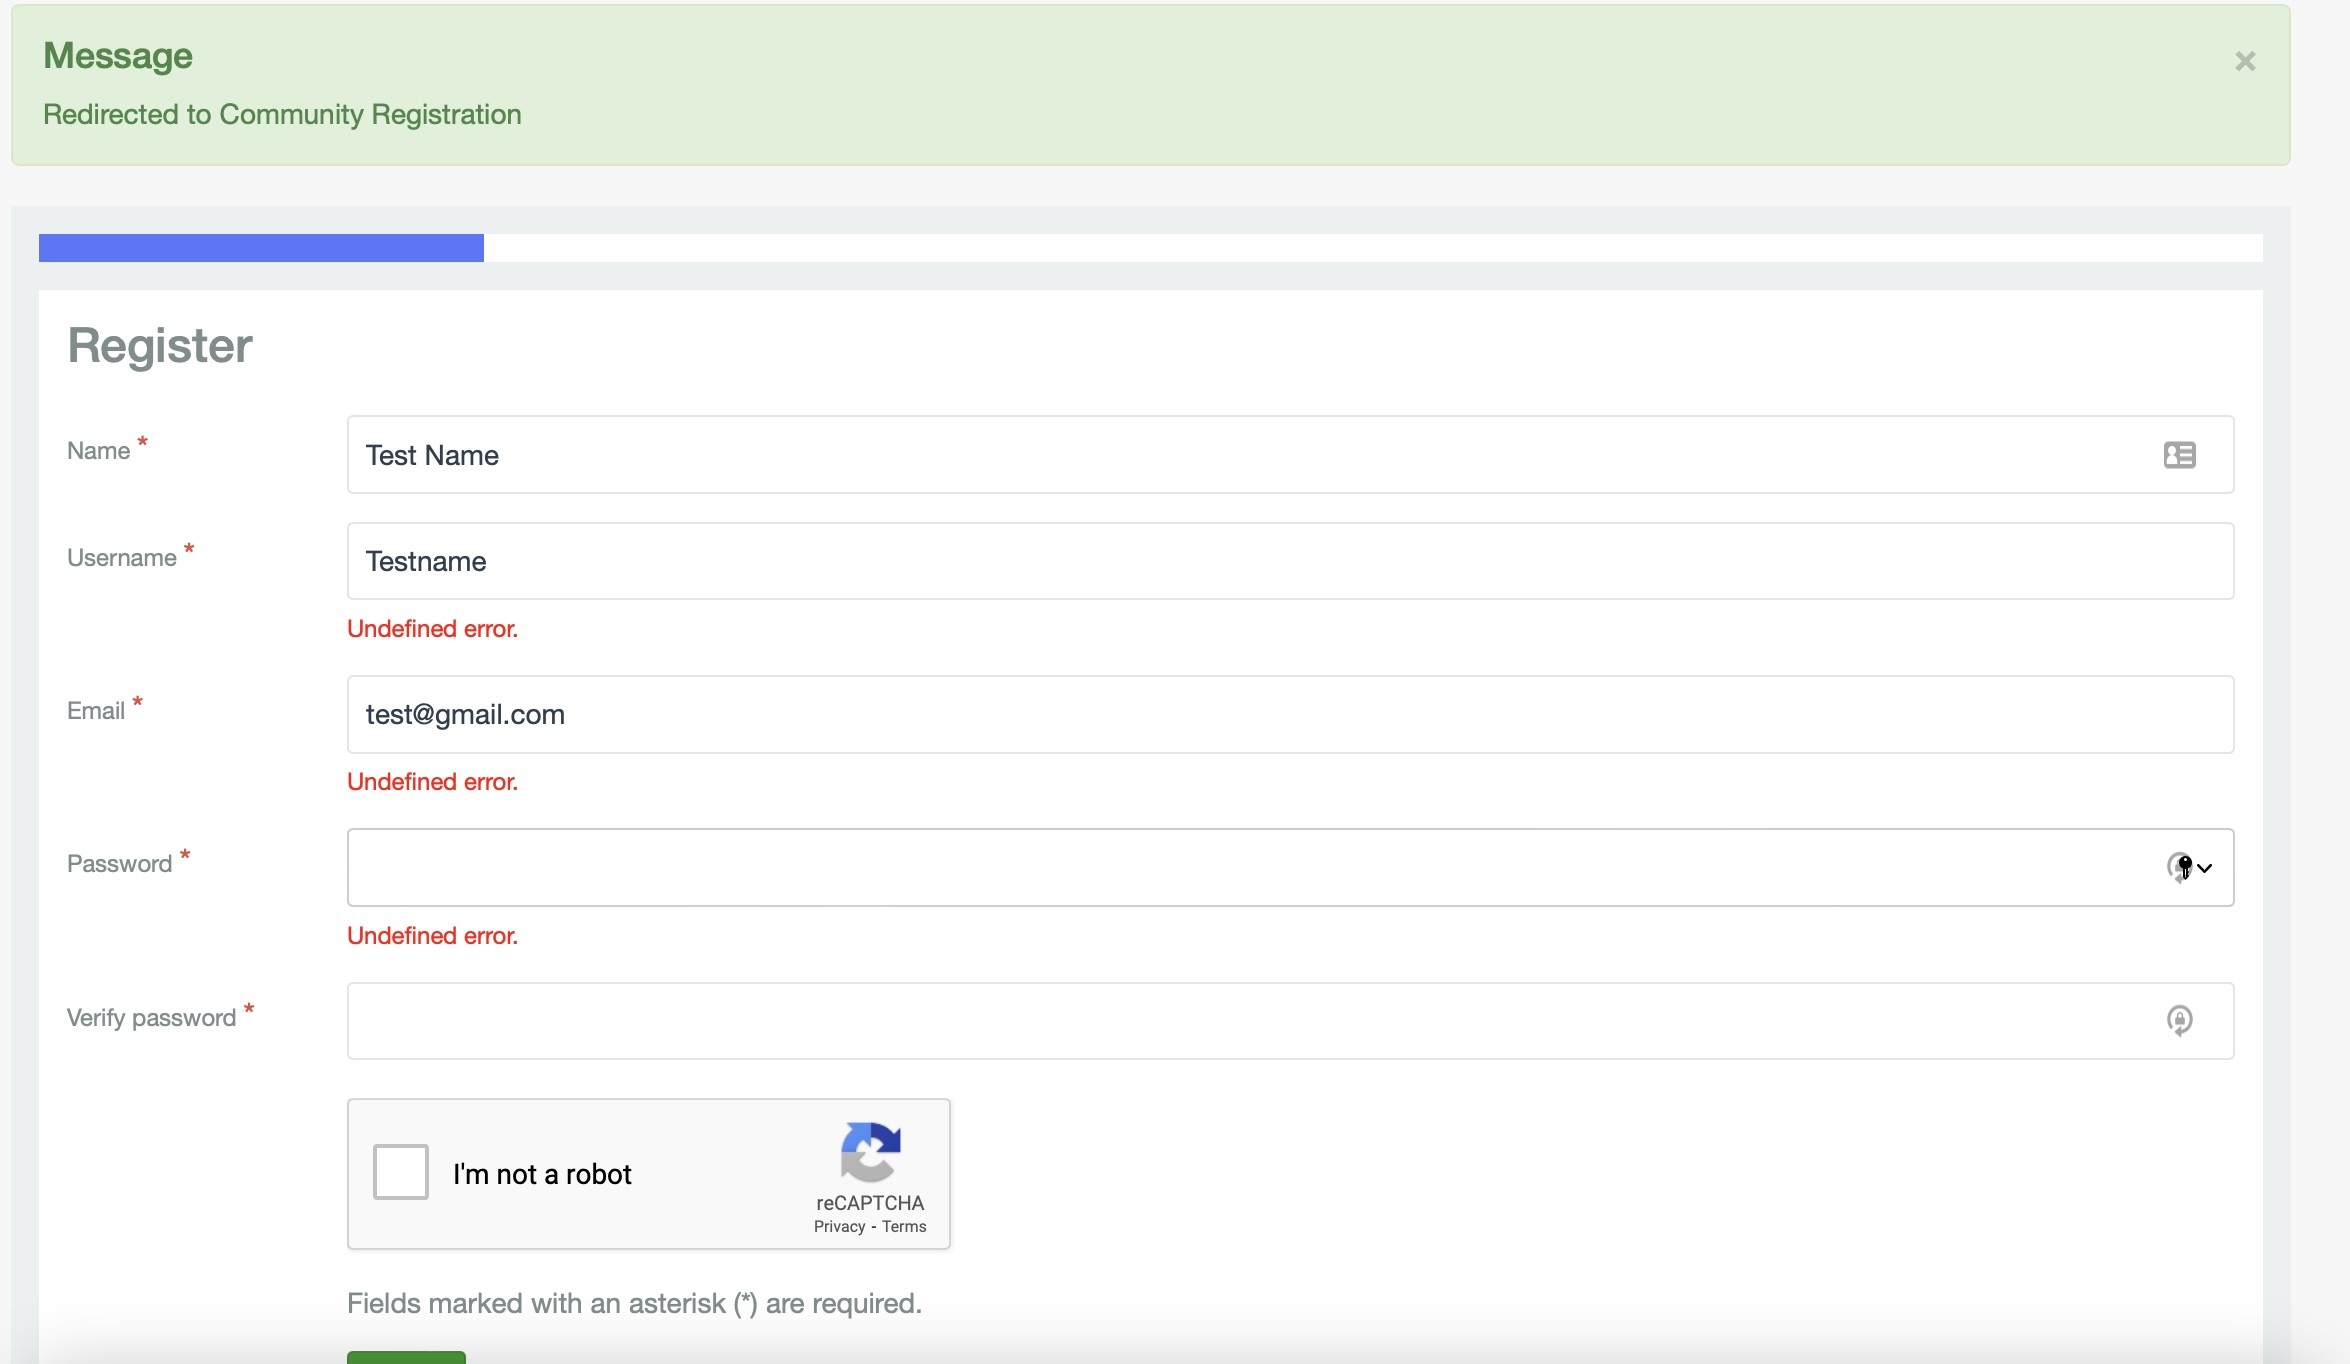2350x1364 pixels.
Task: Expand the password autofill chevron
Action: click(2205, 868)
